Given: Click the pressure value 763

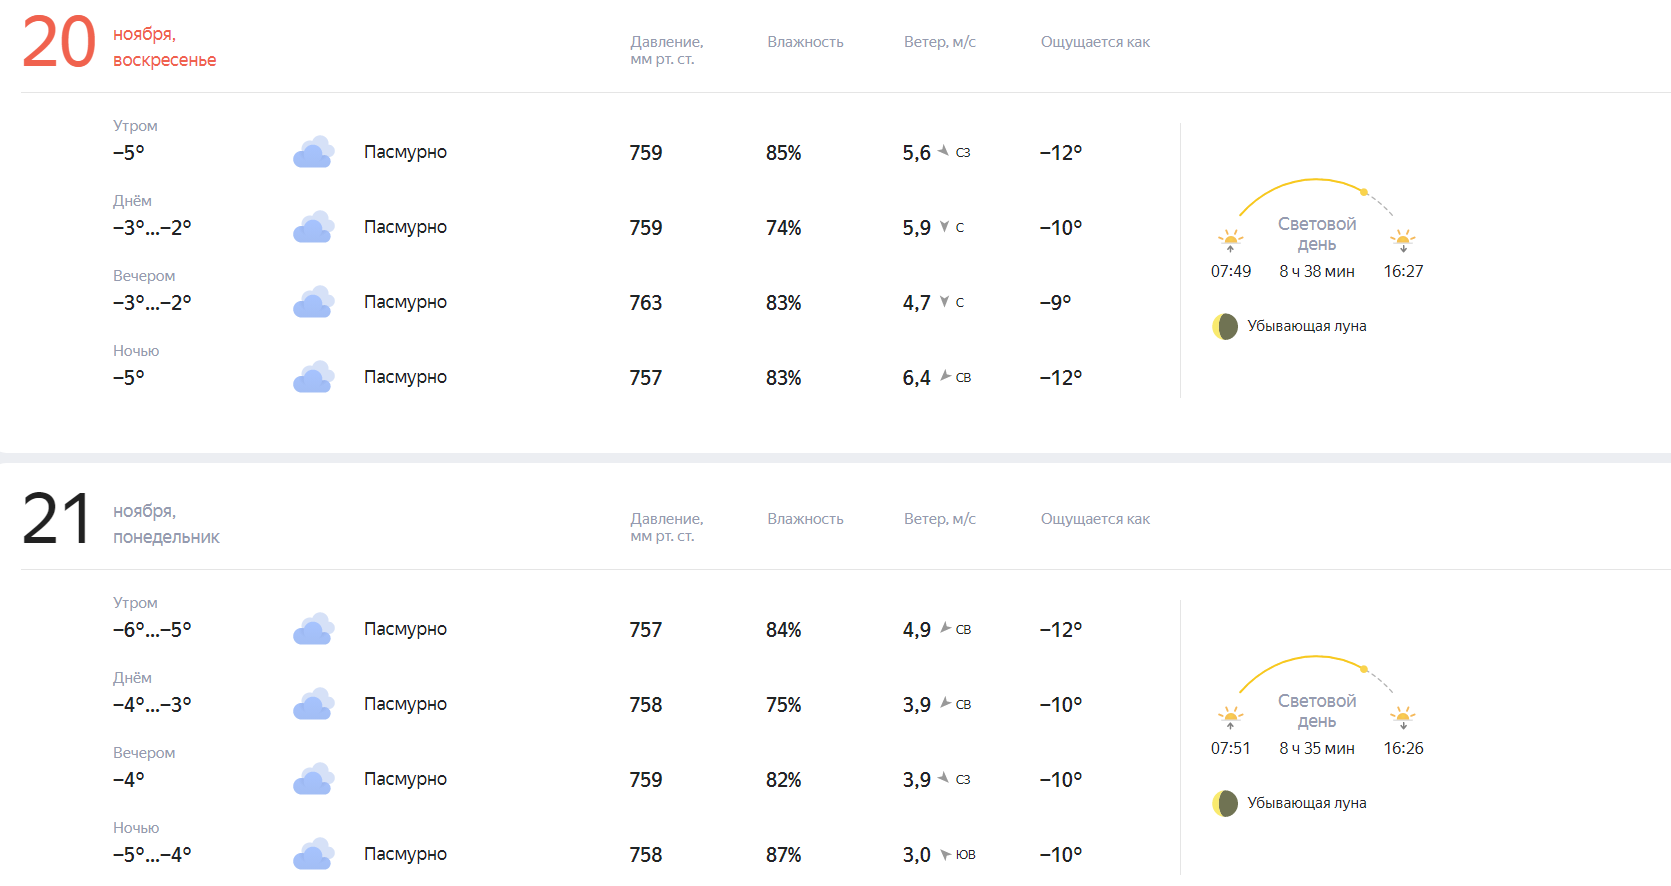Looking at the screenshot, I should point(646,303).
